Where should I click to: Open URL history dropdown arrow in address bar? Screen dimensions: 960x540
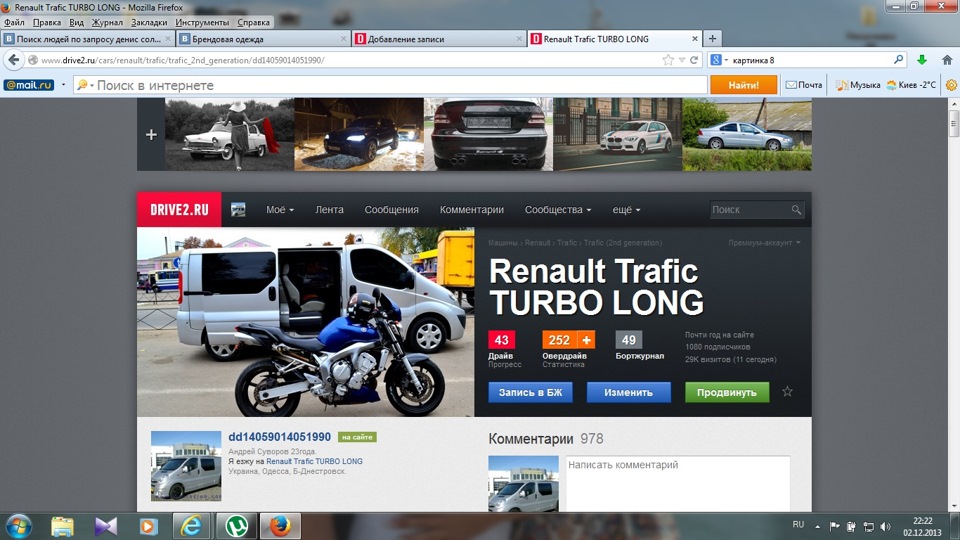[681, 60]
